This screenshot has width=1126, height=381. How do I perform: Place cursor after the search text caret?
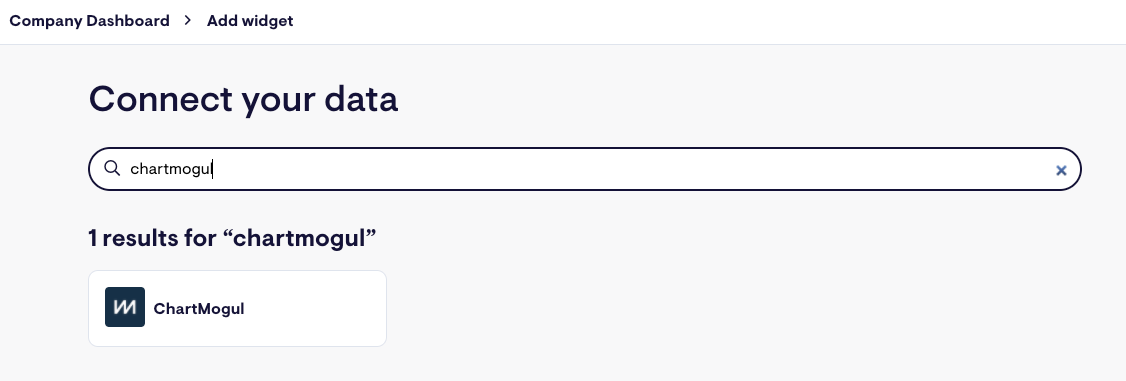tap(214, 169)
